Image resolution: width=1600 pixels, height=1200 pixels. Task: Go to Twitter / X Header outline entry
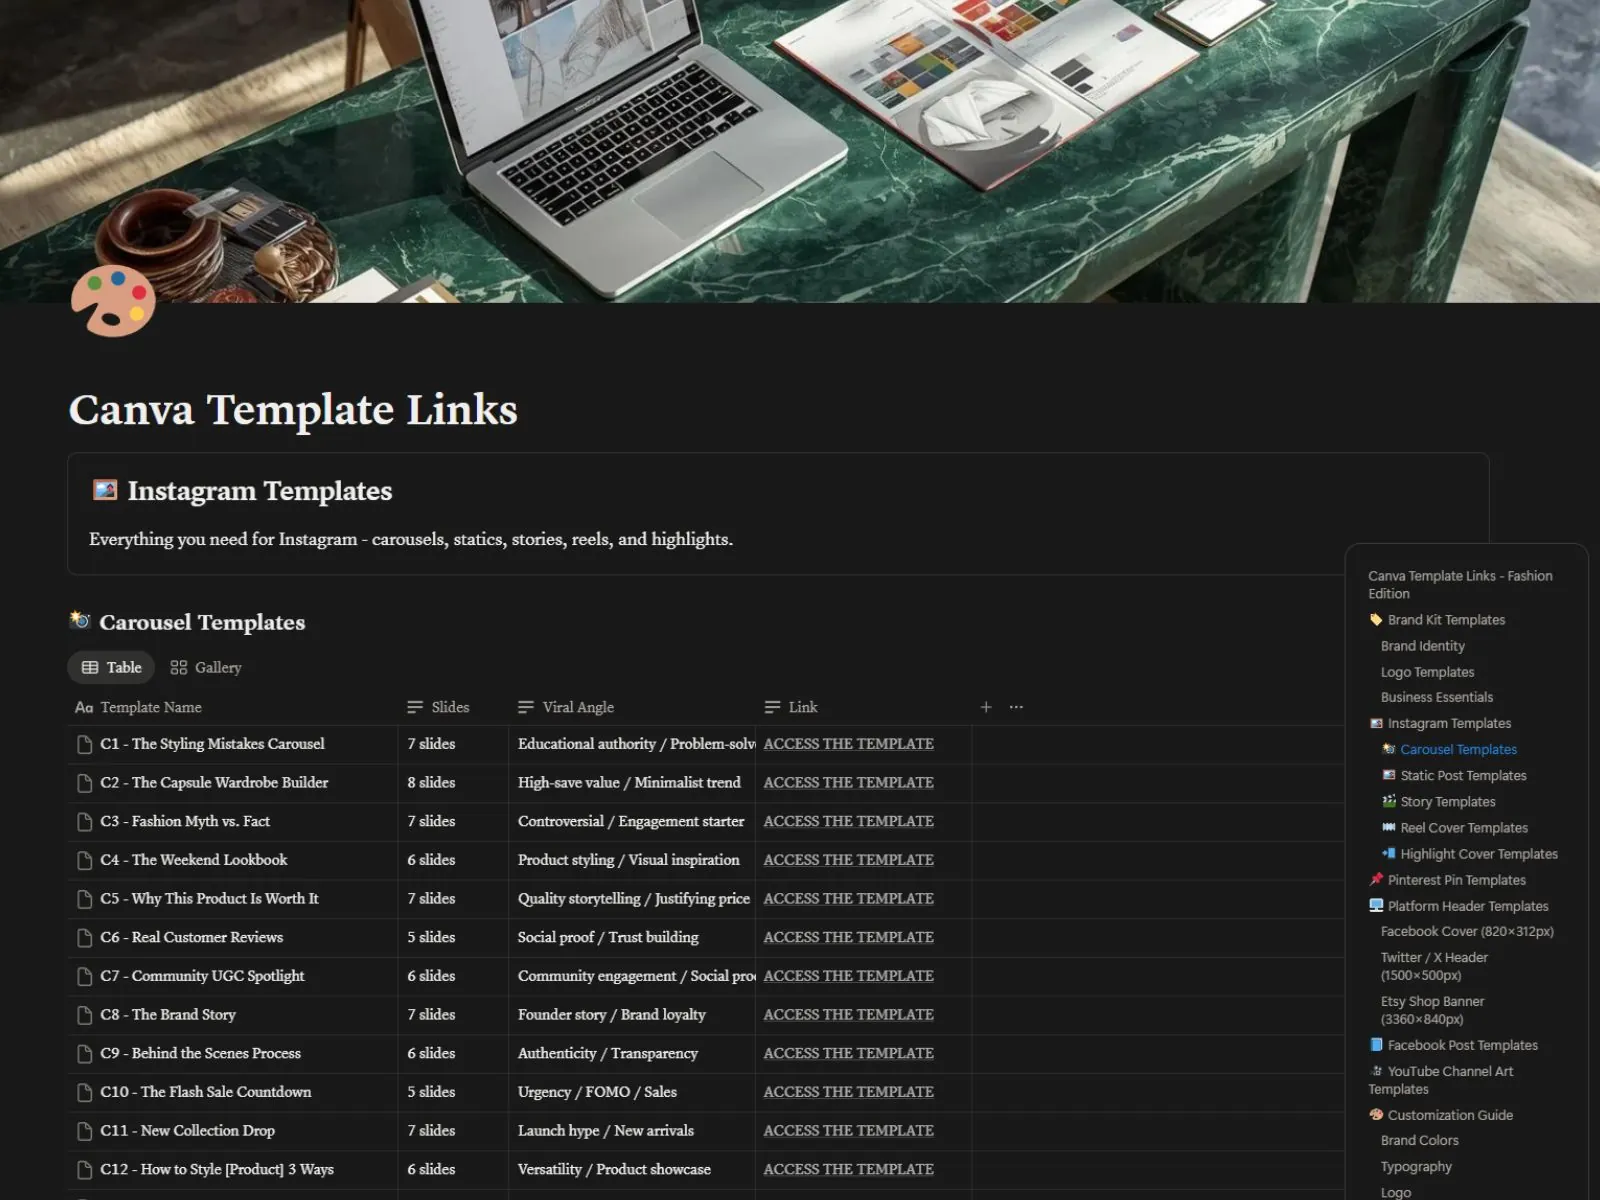[x=1434, y=966]
